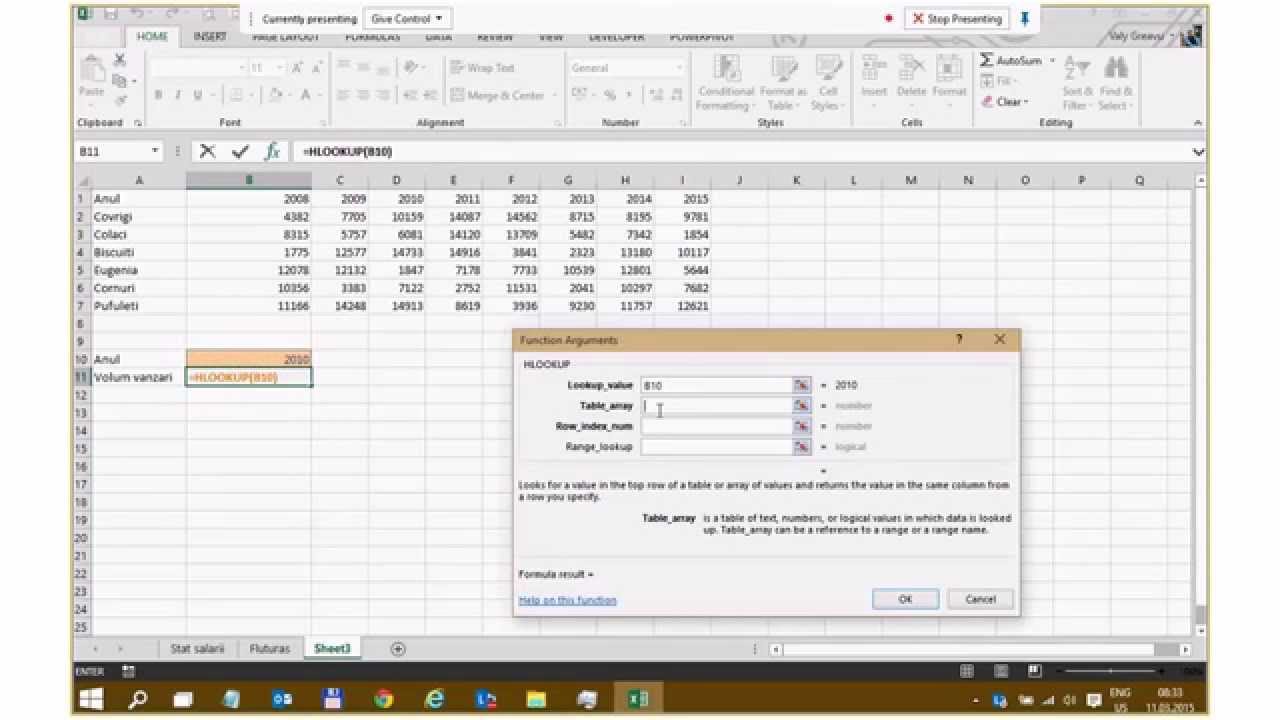The image size is (1280, 720).
Task: Click the Excel icon on taskbar
Action: click(x=638, y=699)
